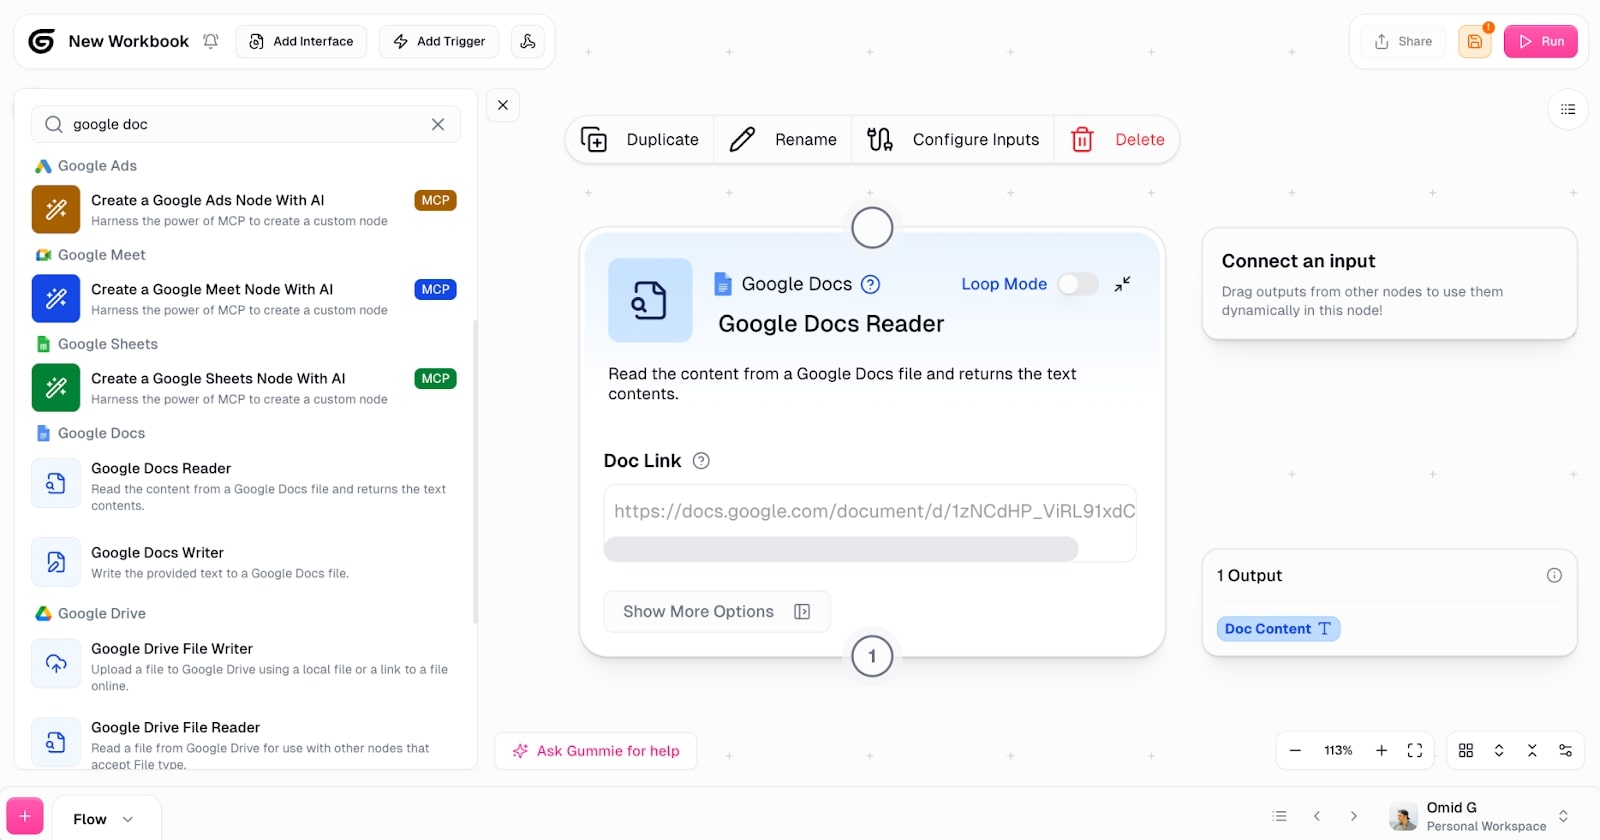Click the bottom list lines icon

click(x=1279, y=816)
